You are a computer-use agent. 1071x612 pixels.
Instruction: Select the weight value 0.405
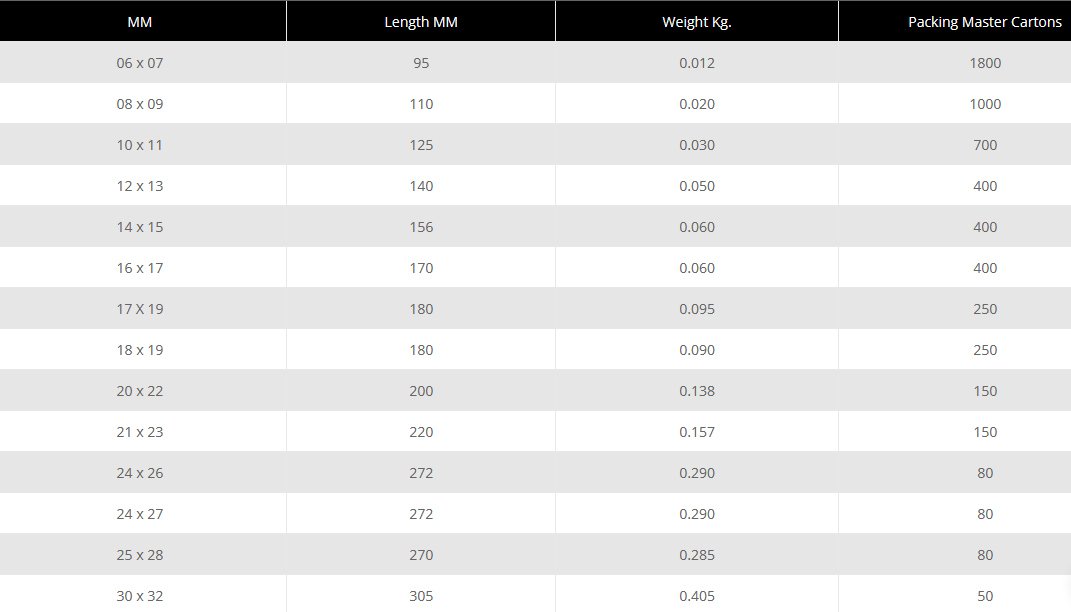697,596
